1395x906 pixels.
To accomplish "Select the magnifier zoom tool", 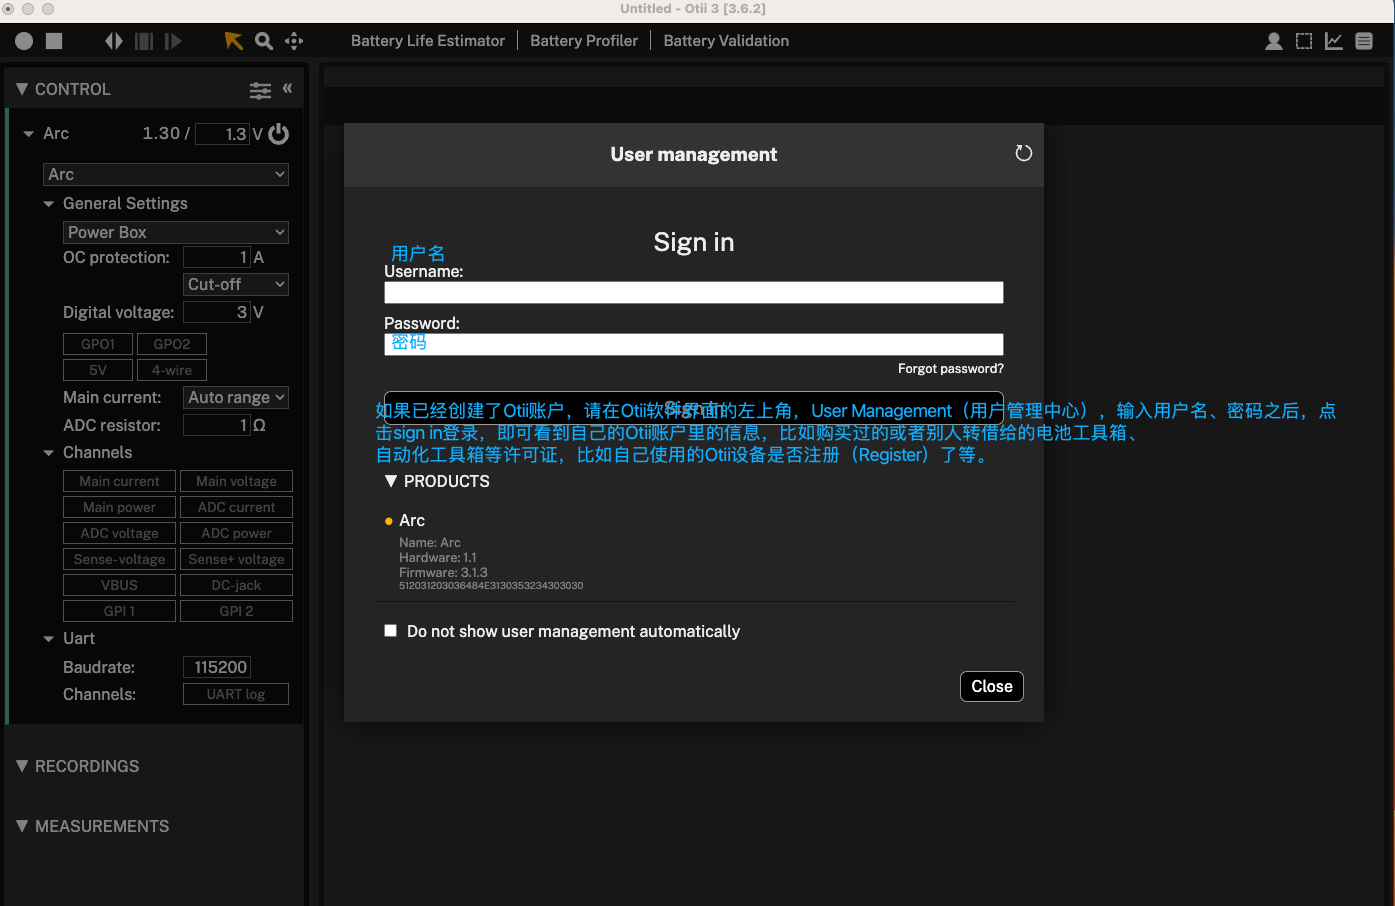I will click(x=264, y=41).
